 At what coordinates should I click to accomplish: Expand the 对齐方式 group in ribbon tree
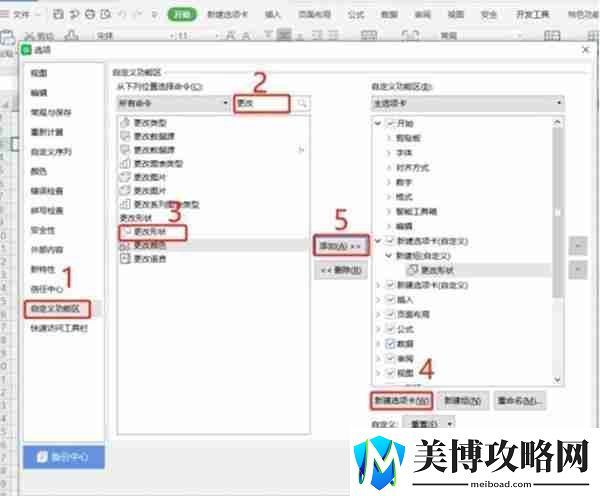[389, 167]
